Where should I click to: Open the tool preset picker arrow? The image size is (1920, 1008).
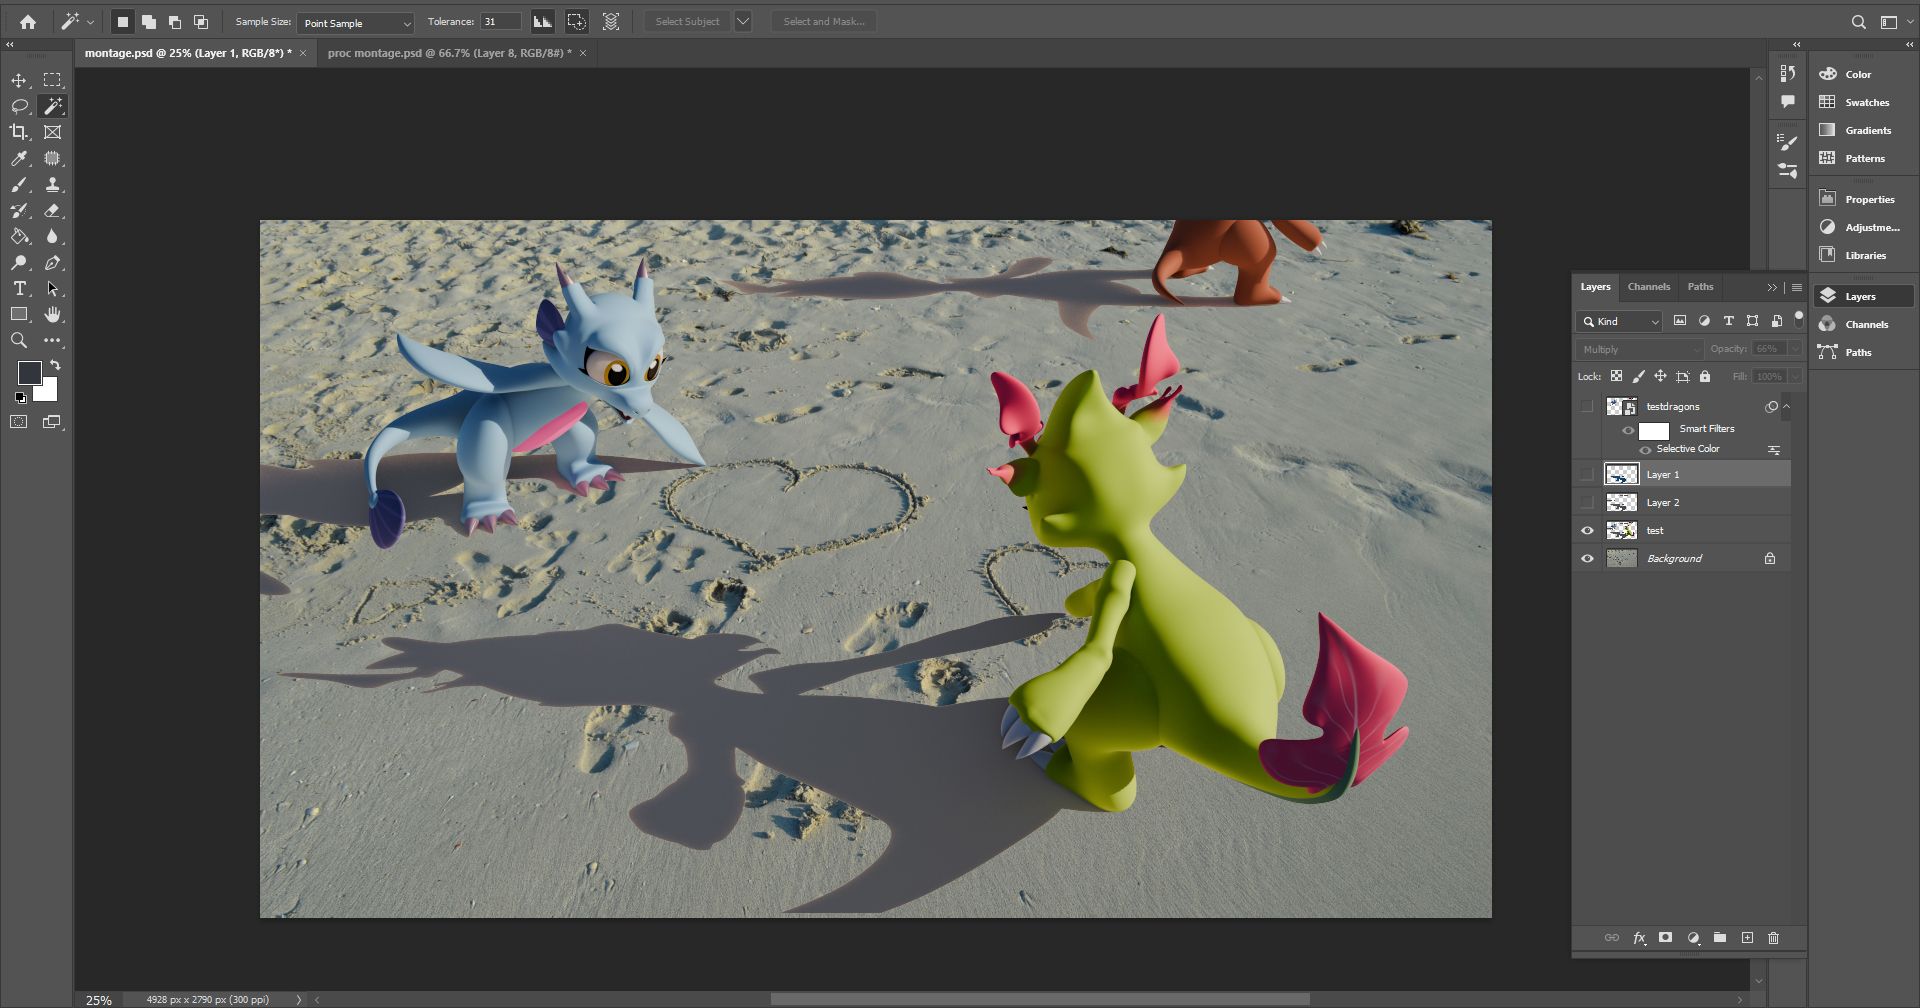pos(90,21)
